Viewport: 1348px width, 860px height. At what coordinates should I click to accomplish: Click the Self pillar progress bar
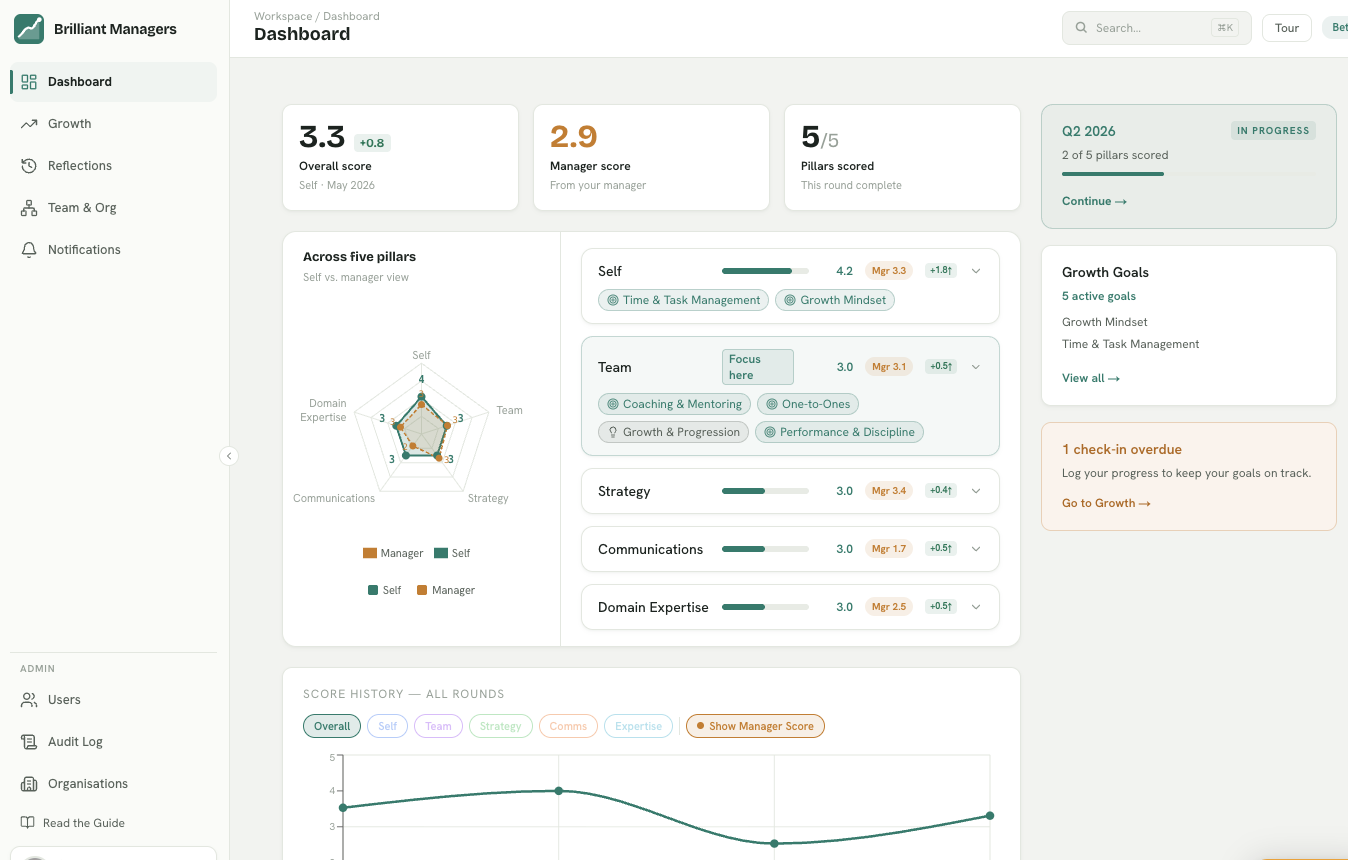click(x=765, y=271)
